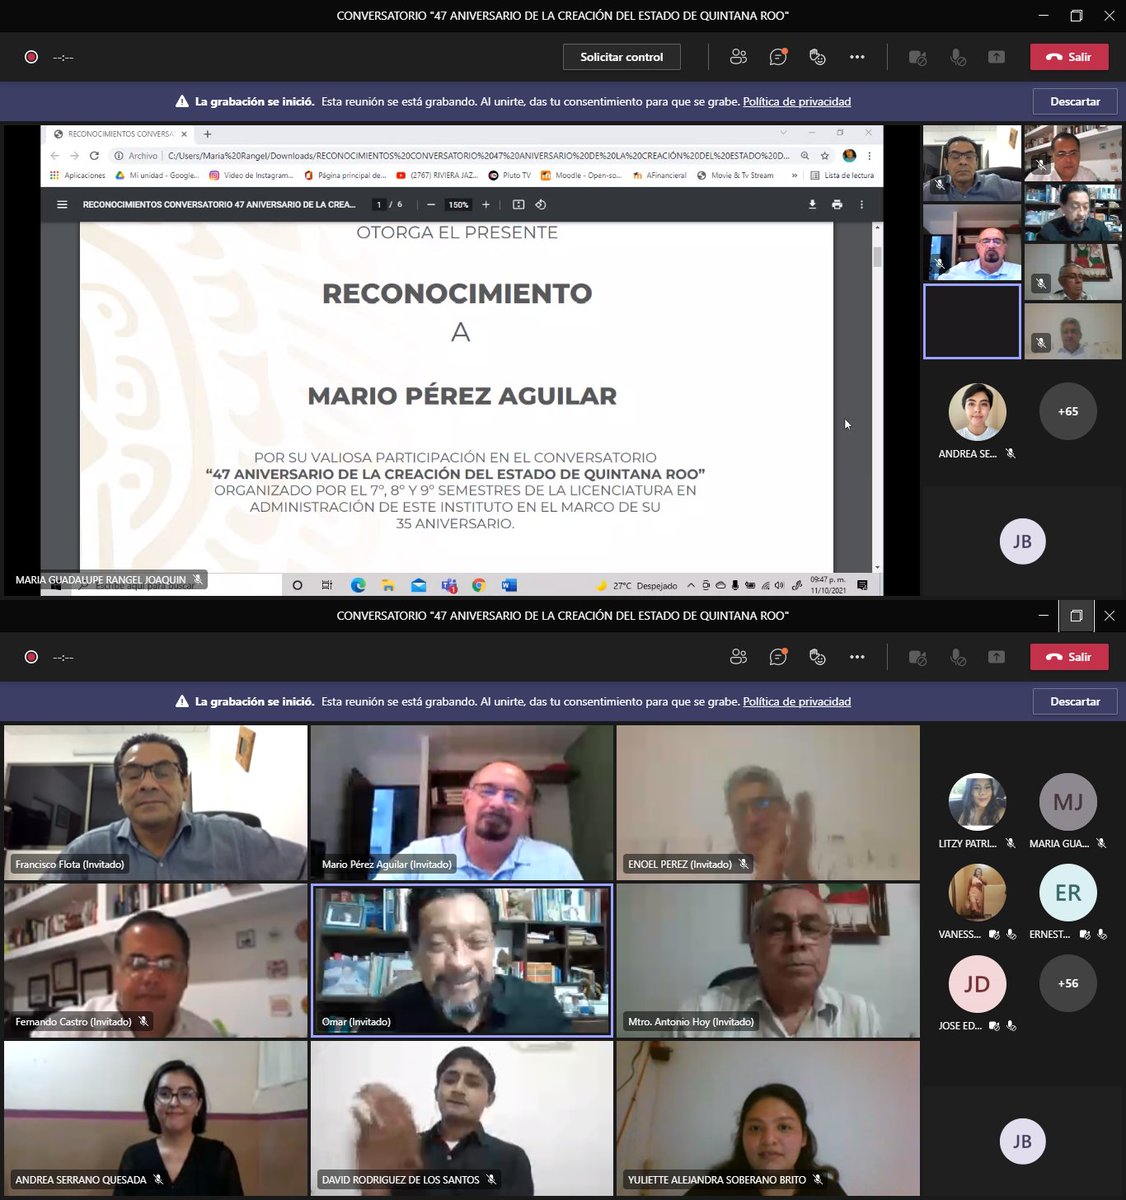Open reactions in the bottom meeting window
Screen dimensions: 1126x1200
point(817,657)
